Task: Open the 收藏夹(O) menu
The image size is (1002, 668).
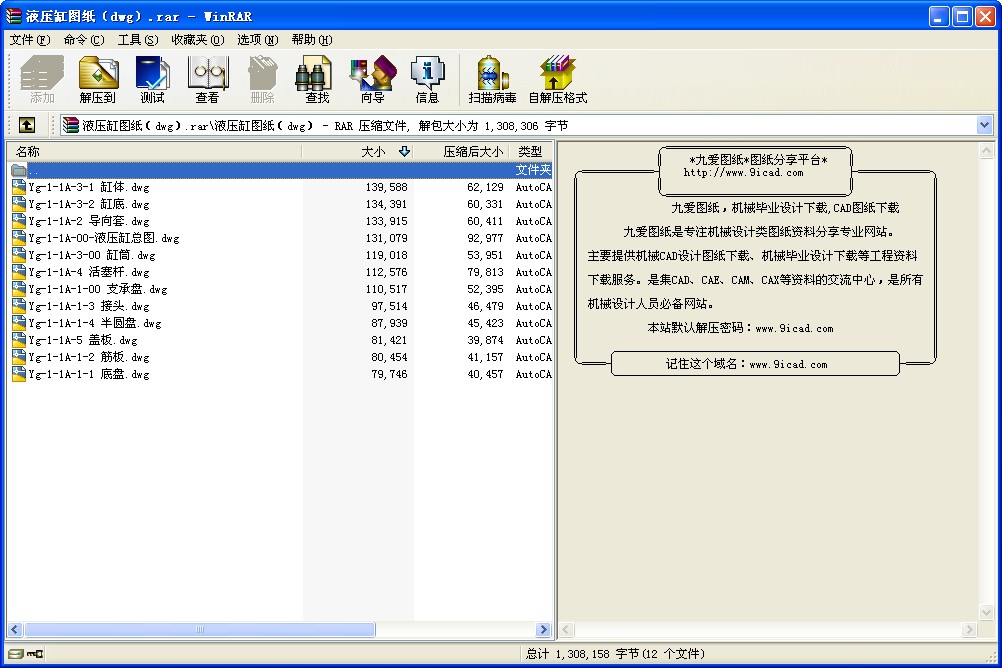Action: point(197,40)
